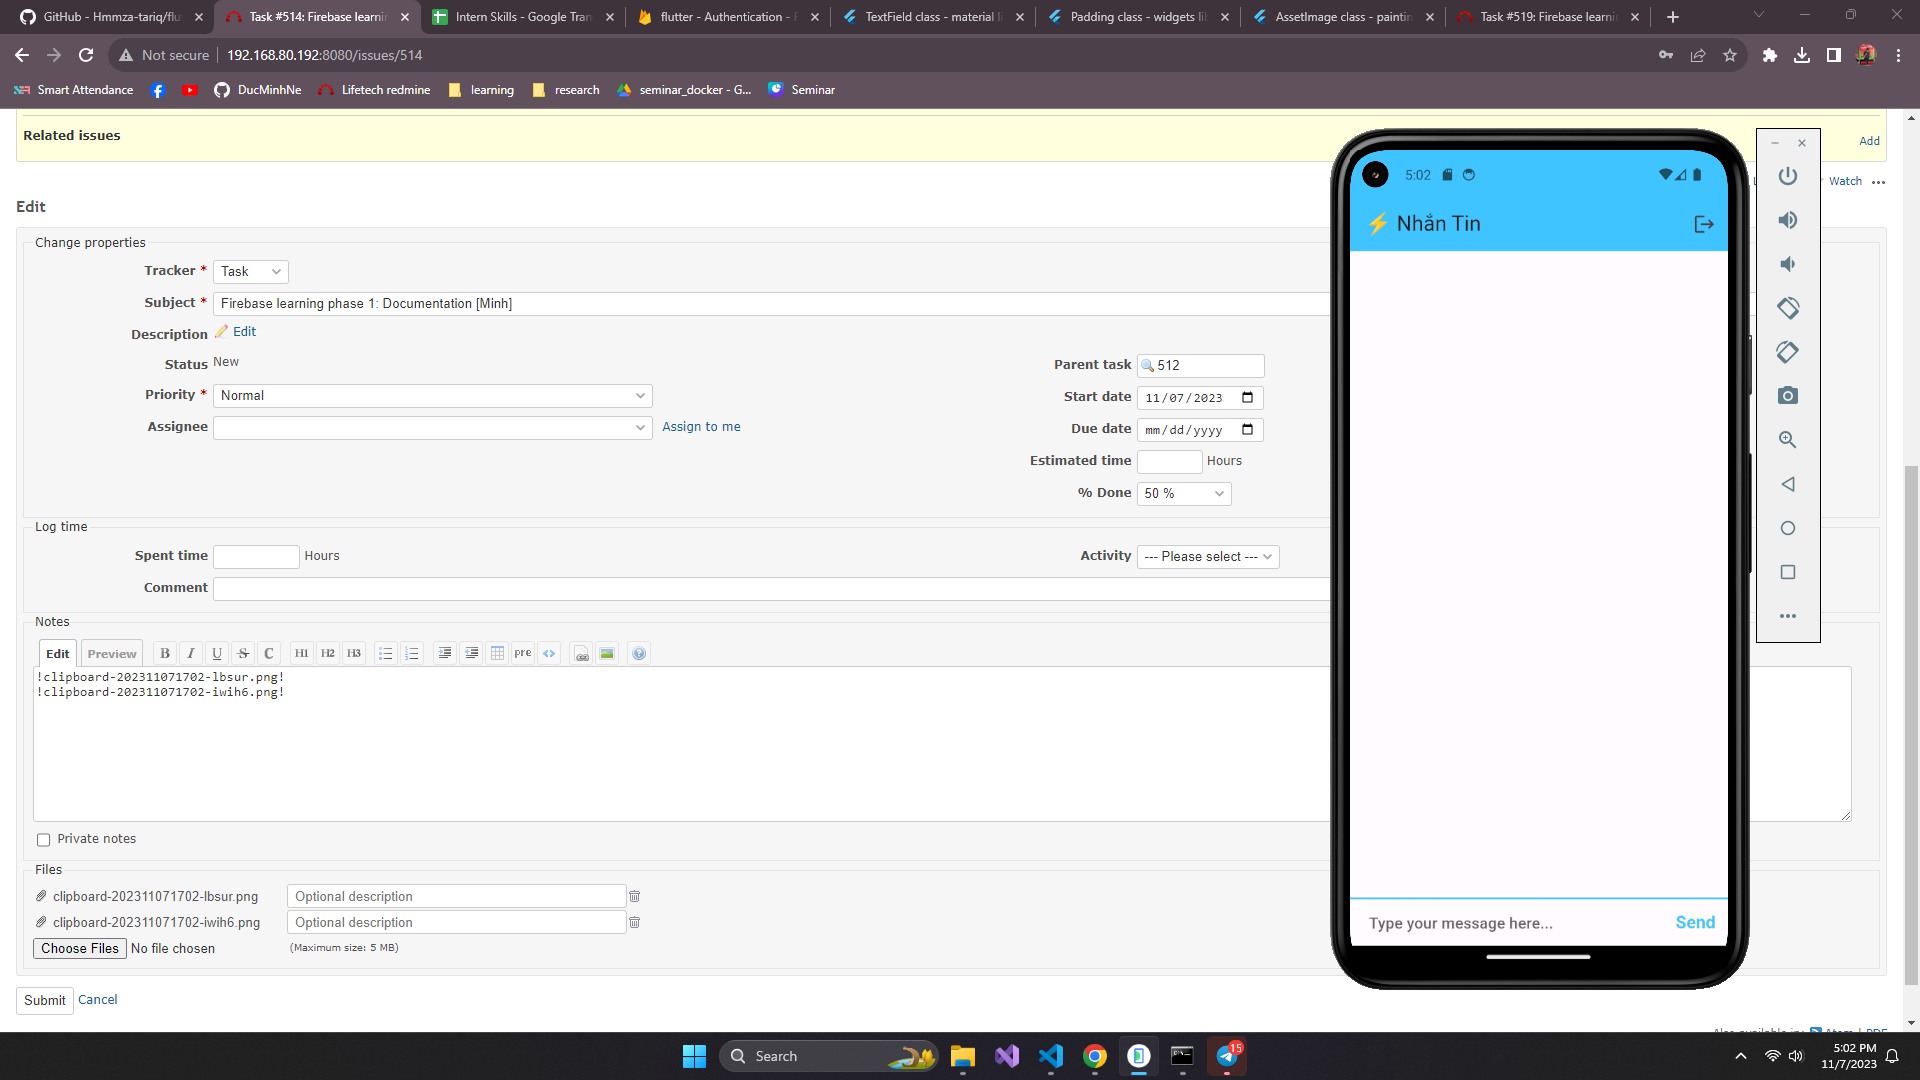The width and height of the screenshot is (1920, 1080).
Task: Switch to Intern Skills Google browser tab
Action: pos(522,17)
